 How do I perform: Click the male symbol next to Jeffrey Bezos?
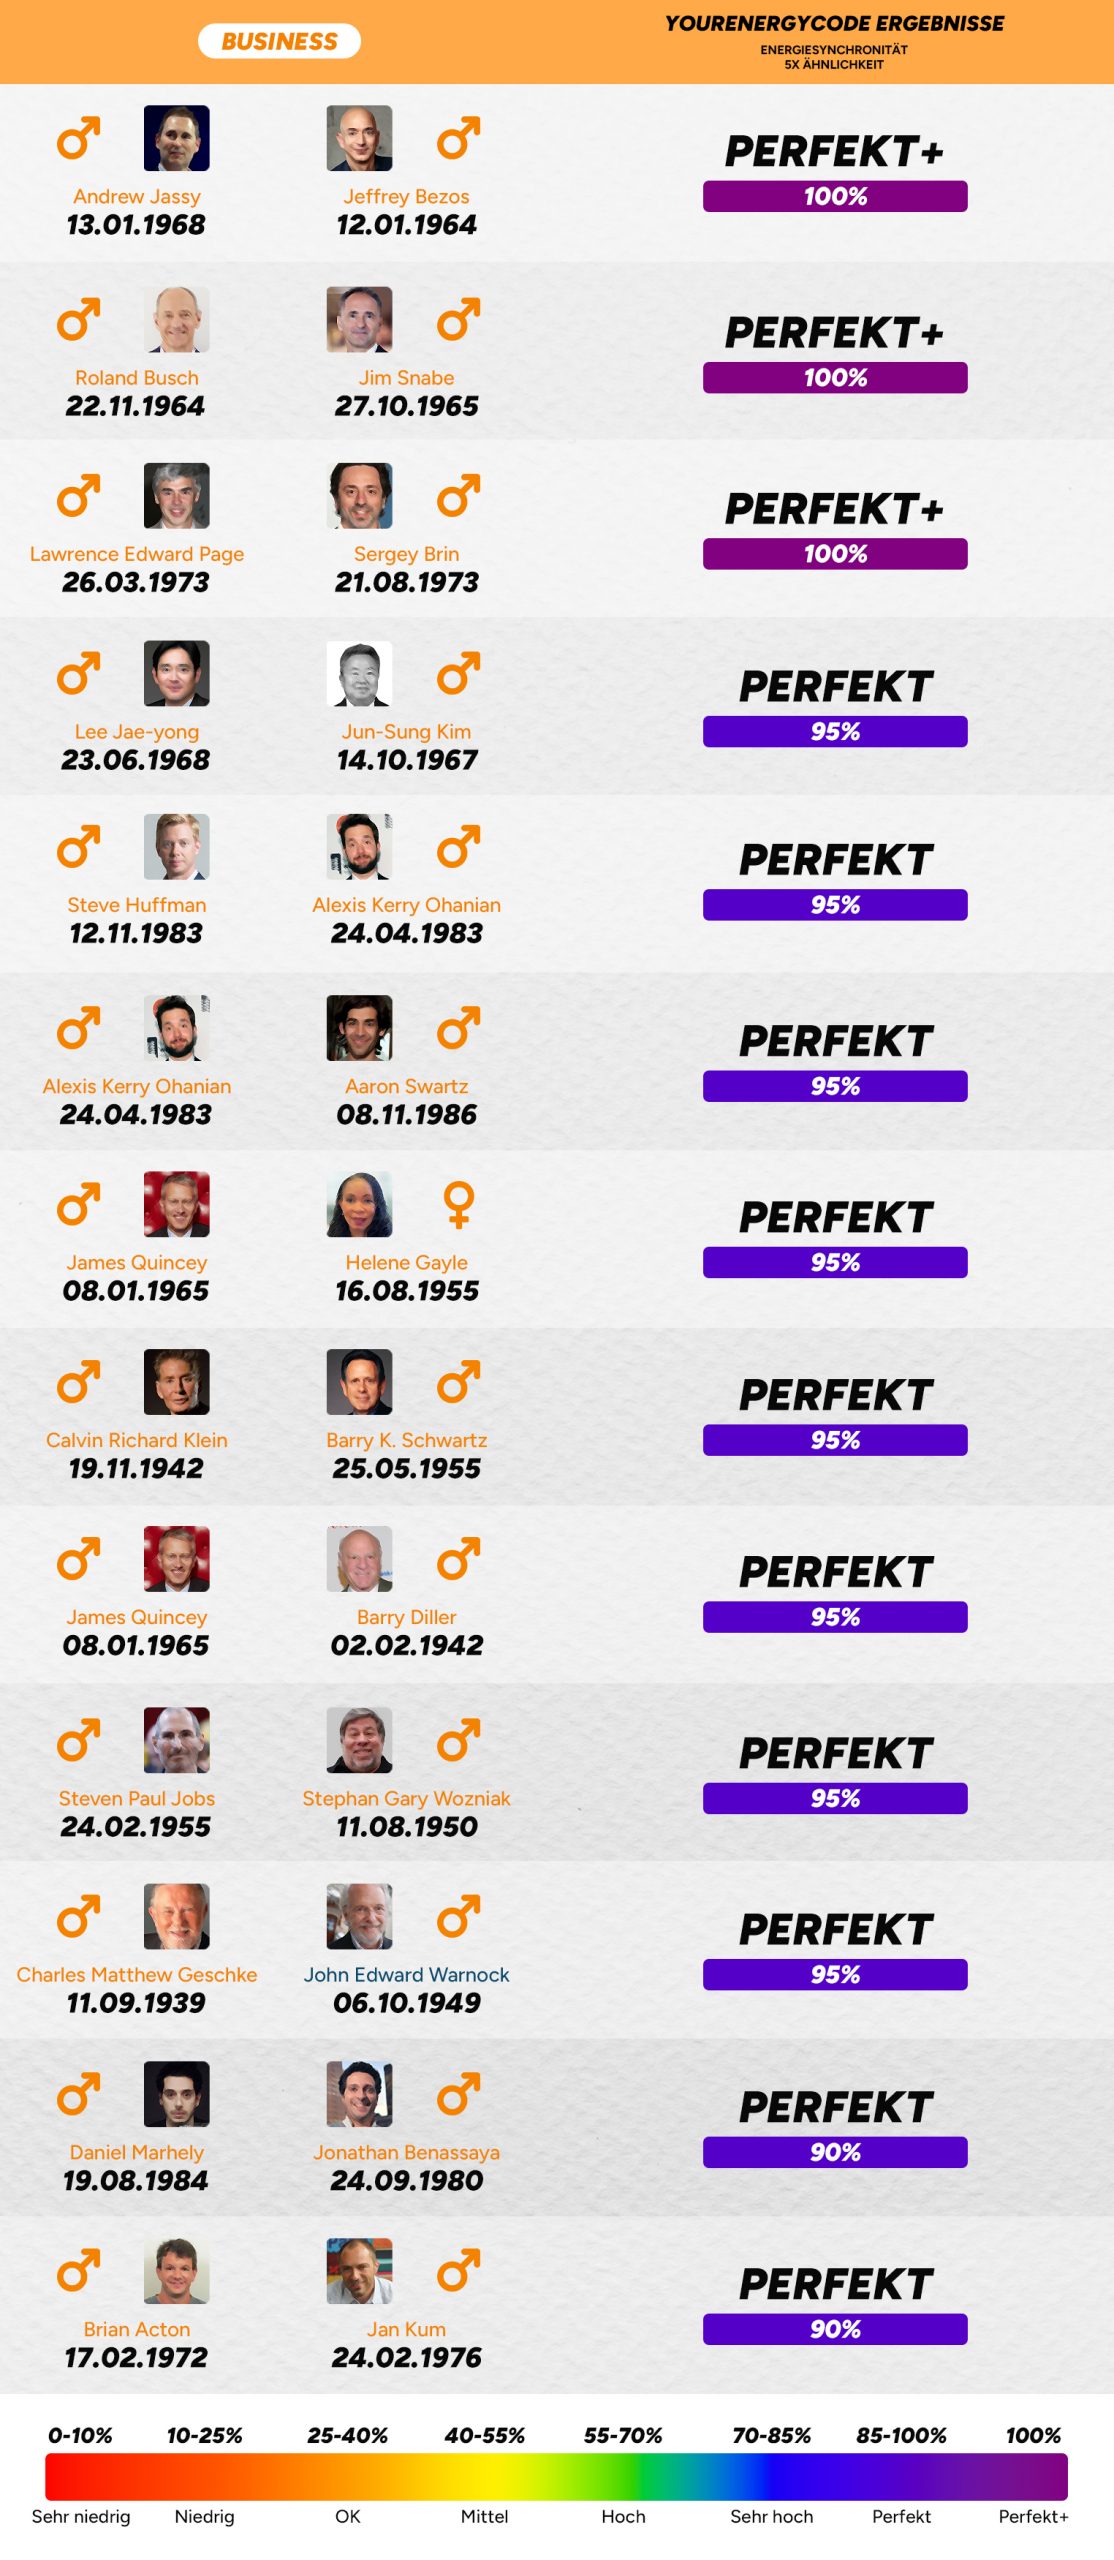[x=458, y=139]
